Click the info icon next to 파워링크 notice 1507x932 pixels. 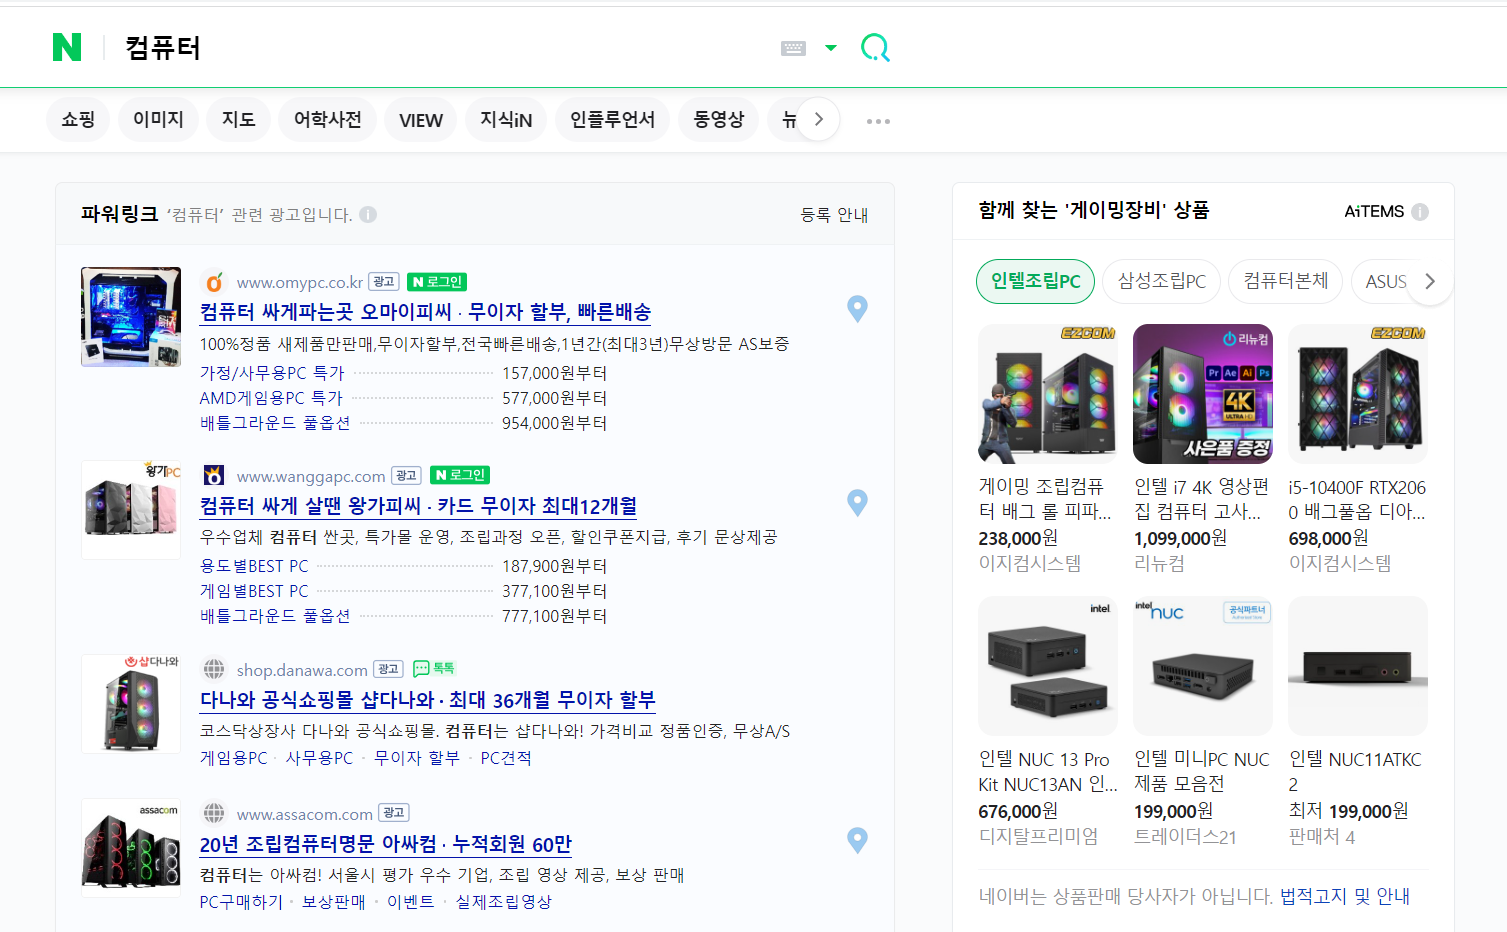(x=368, y=214)
